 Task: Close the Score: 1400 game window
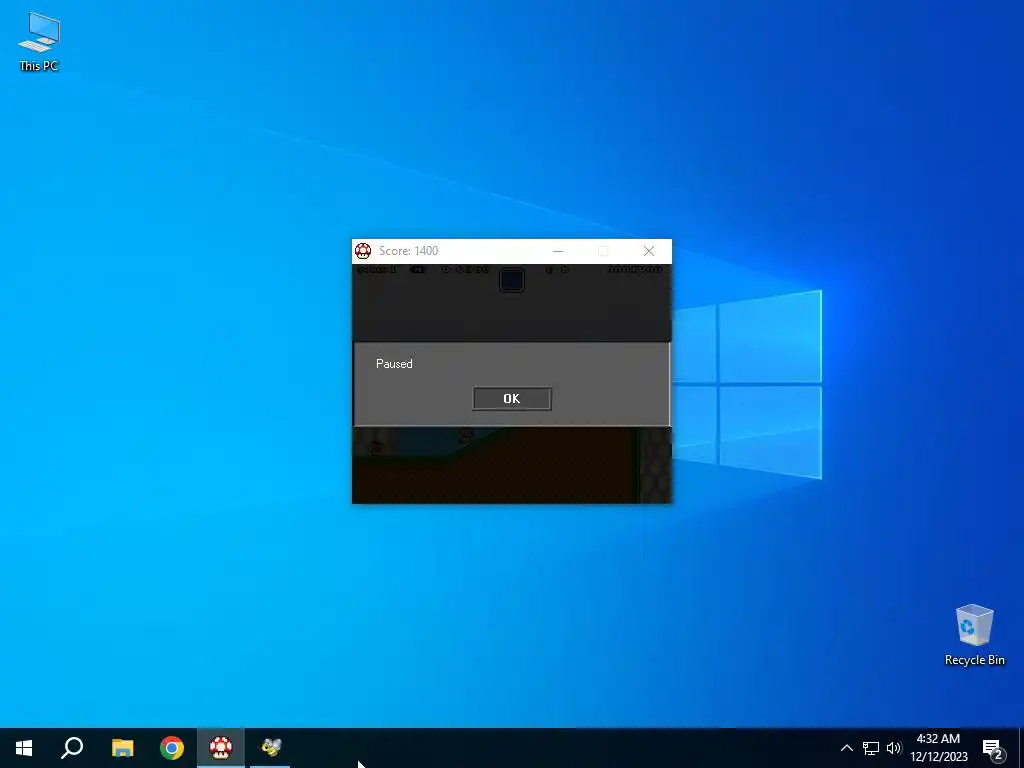pos(648,251)
